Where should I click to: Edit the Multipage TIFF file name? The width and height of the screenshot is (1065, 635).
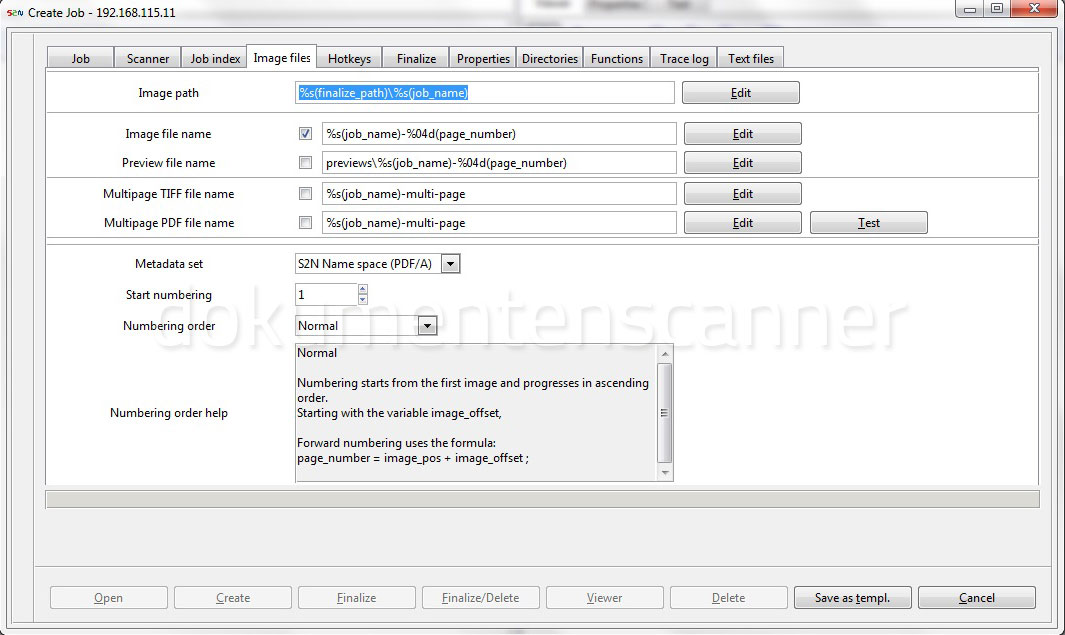pos(742,194)
